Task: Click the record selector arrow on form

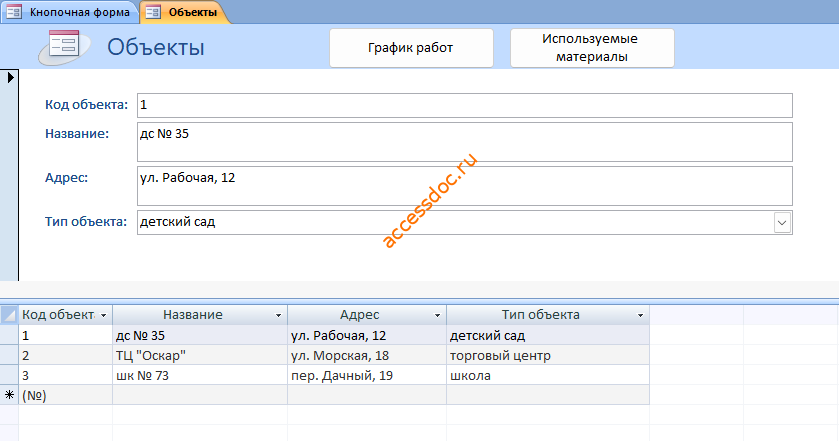Action: 10,78
